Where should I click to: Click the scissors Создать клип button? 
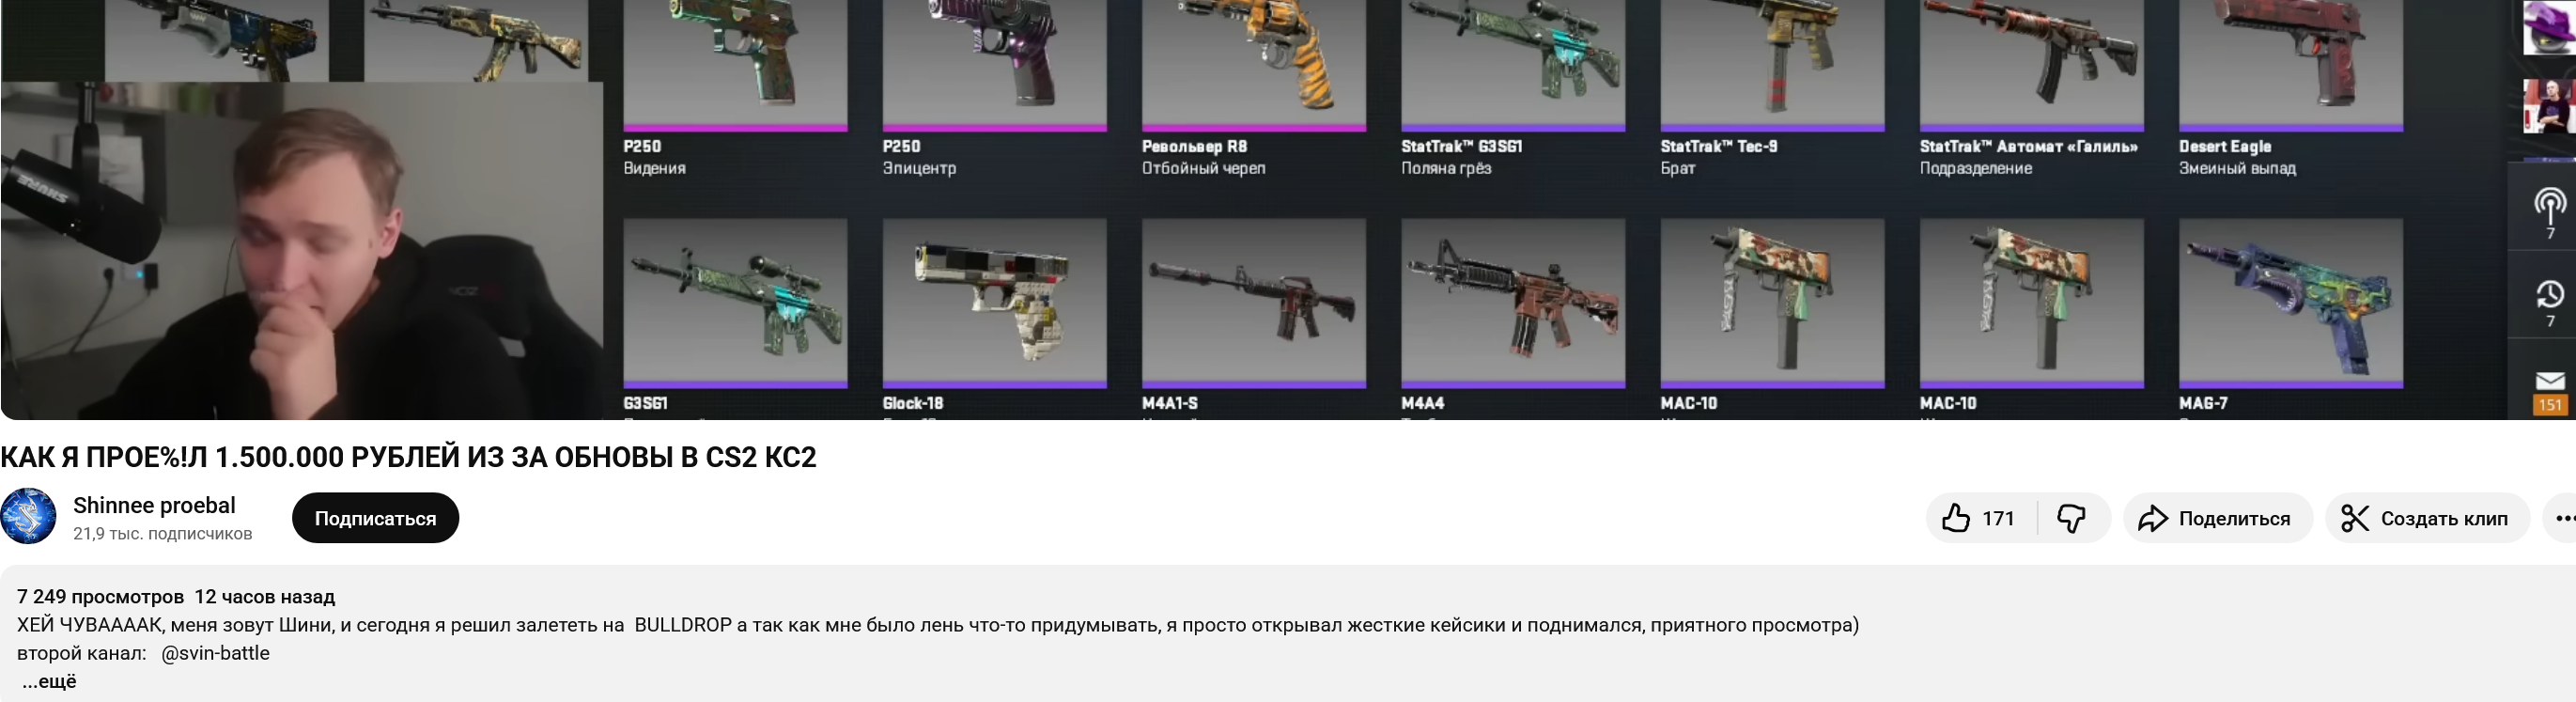[x=2427, y=518]
